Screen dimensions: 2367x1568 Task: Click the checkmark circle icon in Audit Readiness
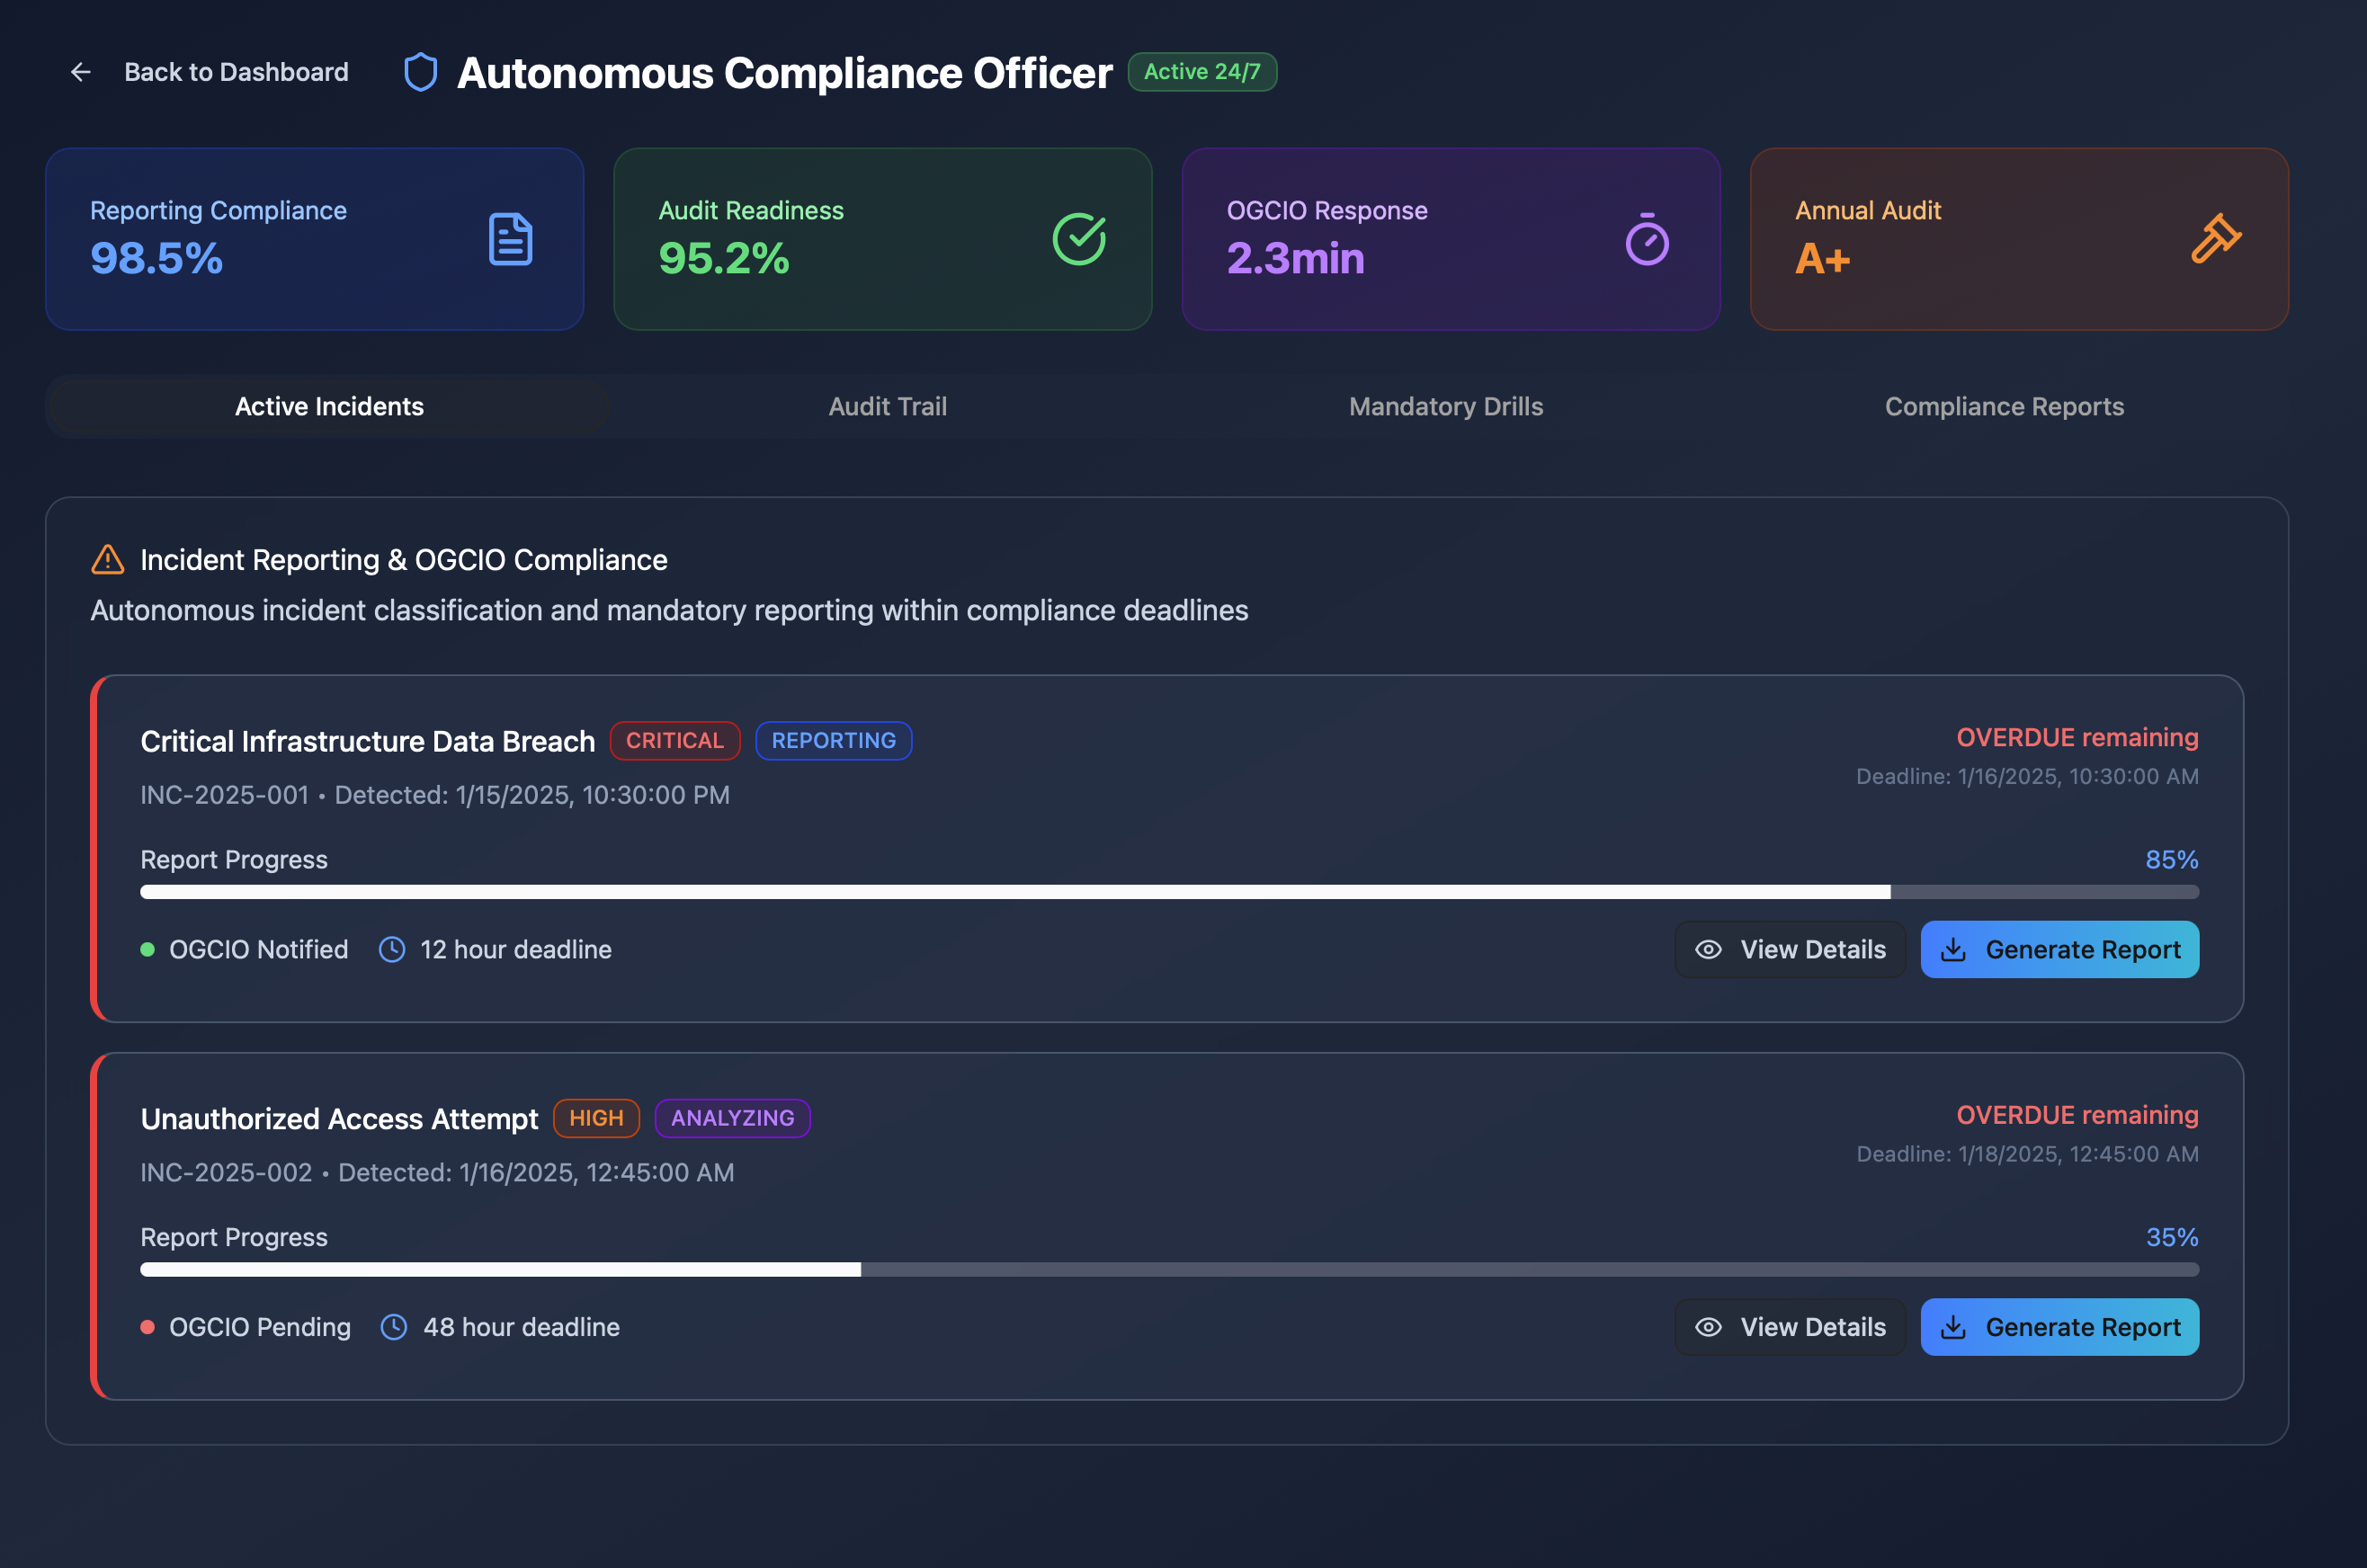coord(1079,239)
